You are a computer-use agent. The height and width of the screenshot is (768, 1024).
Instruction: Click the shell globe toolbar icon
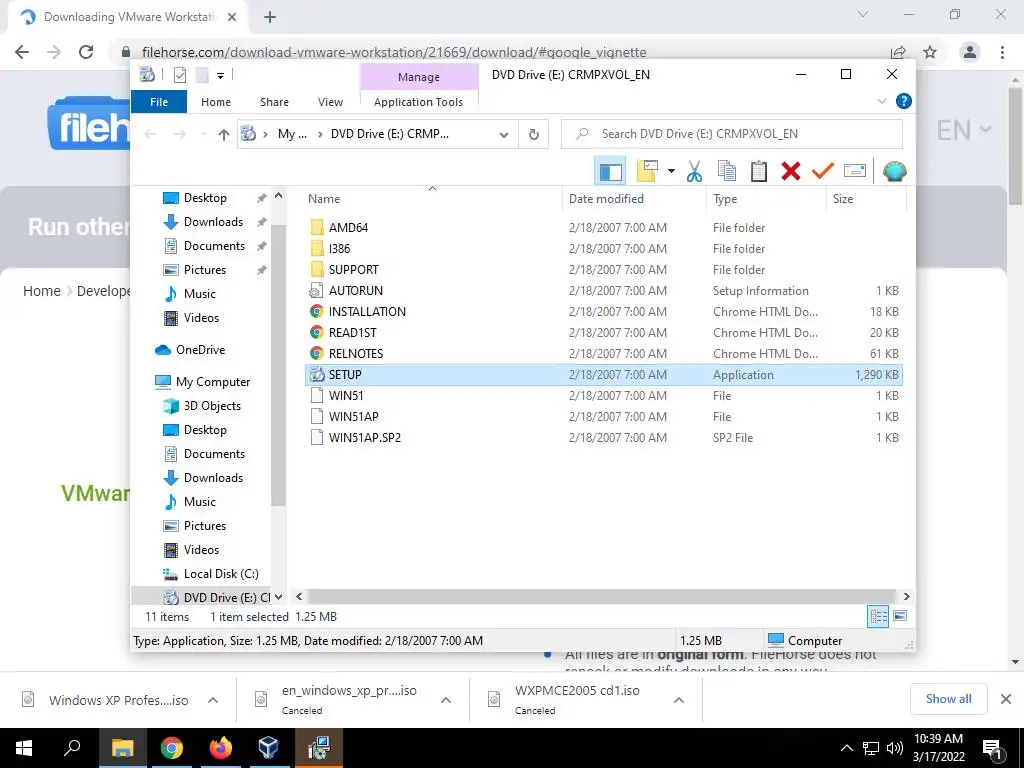click(894, 172)
